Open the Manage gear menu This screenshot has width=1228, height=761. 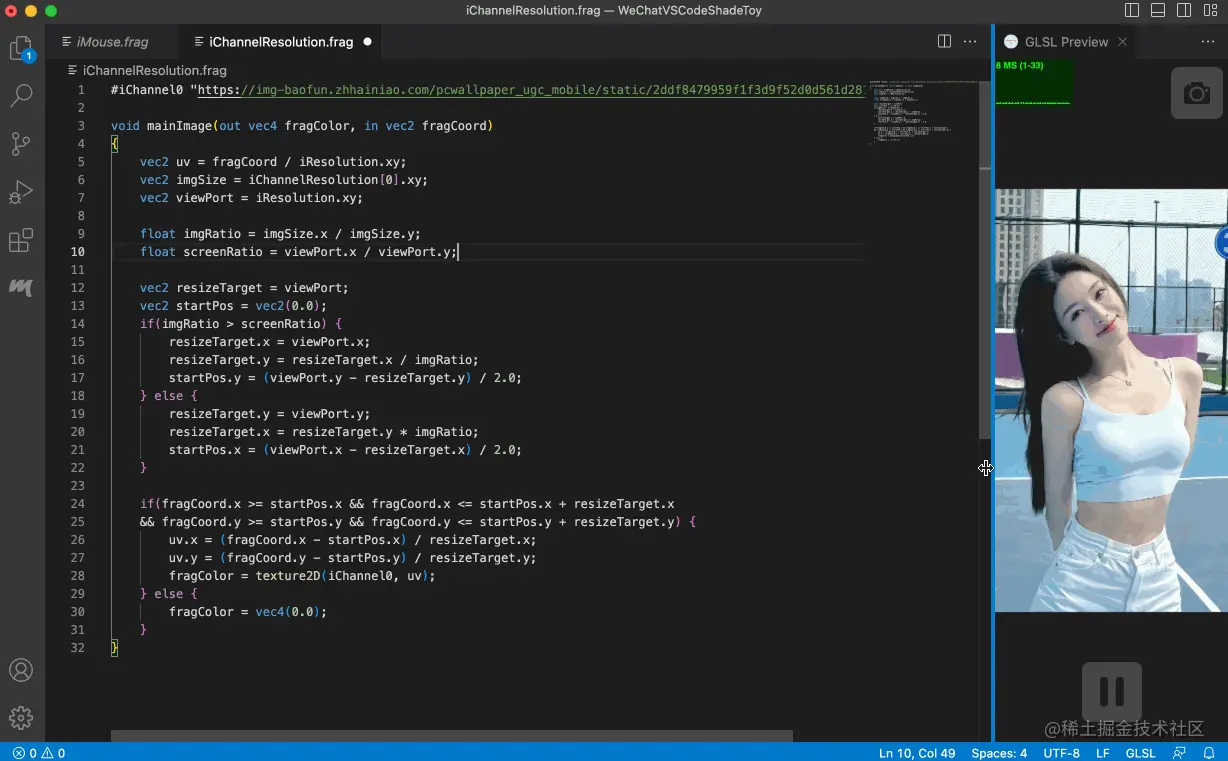21,718
